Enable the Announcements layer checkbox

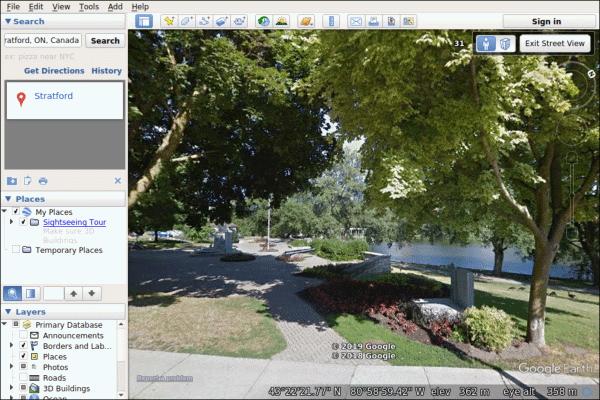(23, 335)
